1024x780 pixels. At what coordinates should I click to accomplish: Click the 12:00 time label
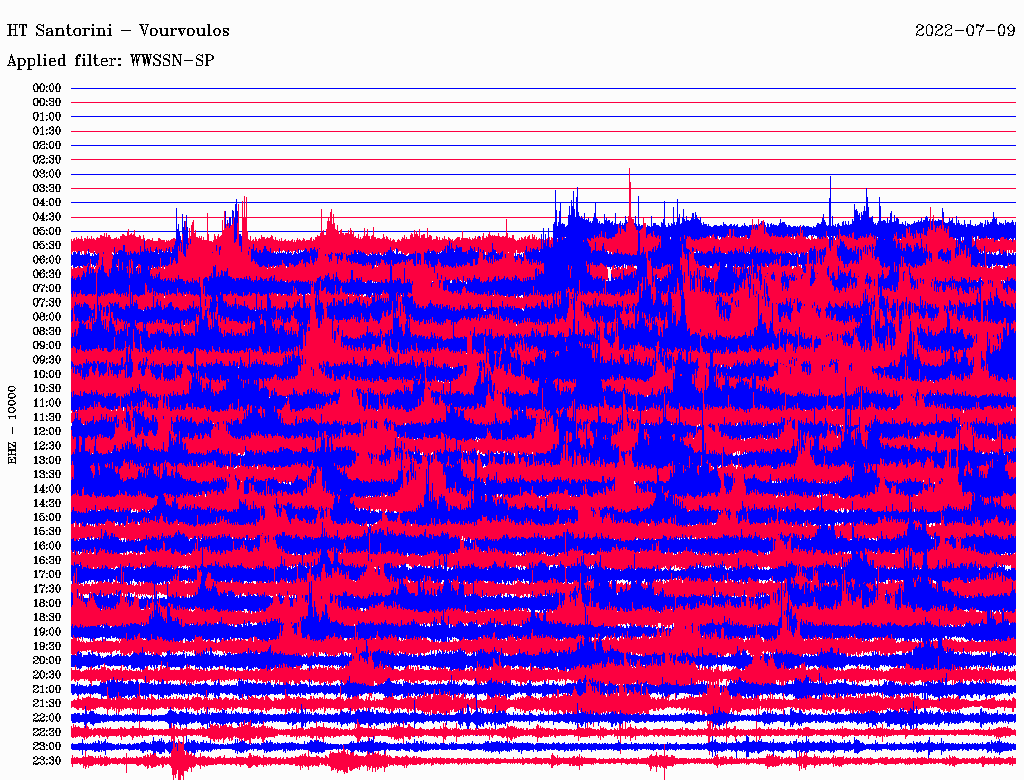coord(47,431)
